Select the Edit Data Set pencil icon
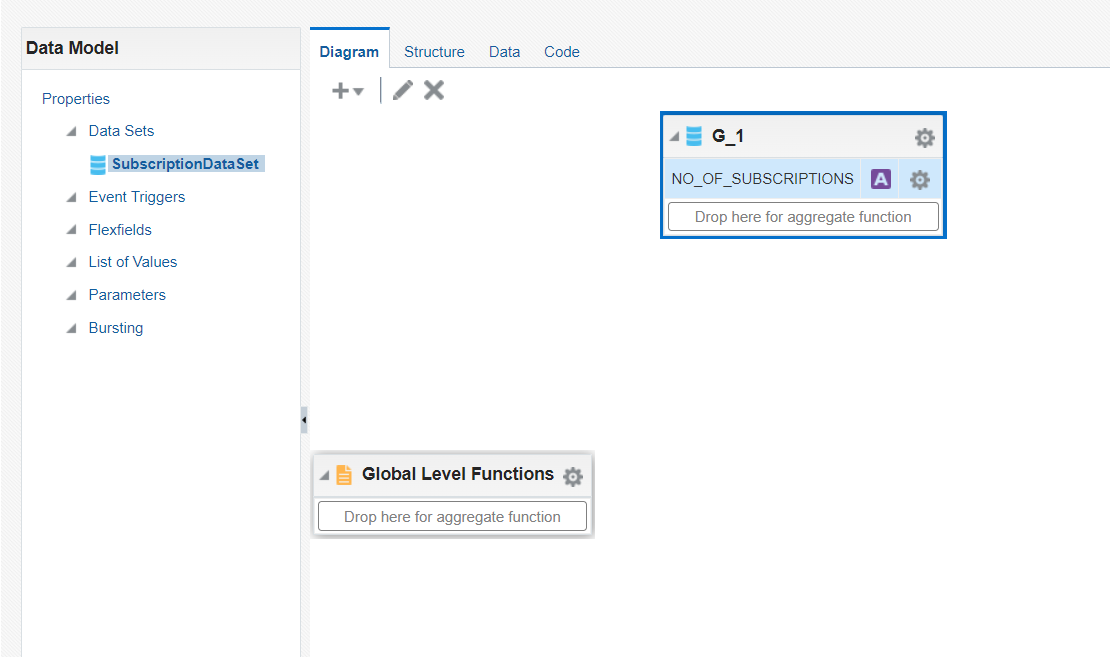Screen dimensions: 1110x657 click(402, 90)
